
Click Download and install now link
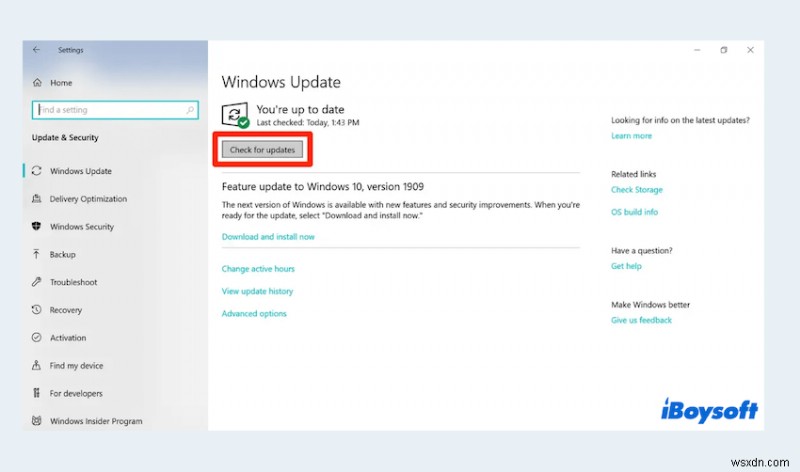tap(268, 237)
